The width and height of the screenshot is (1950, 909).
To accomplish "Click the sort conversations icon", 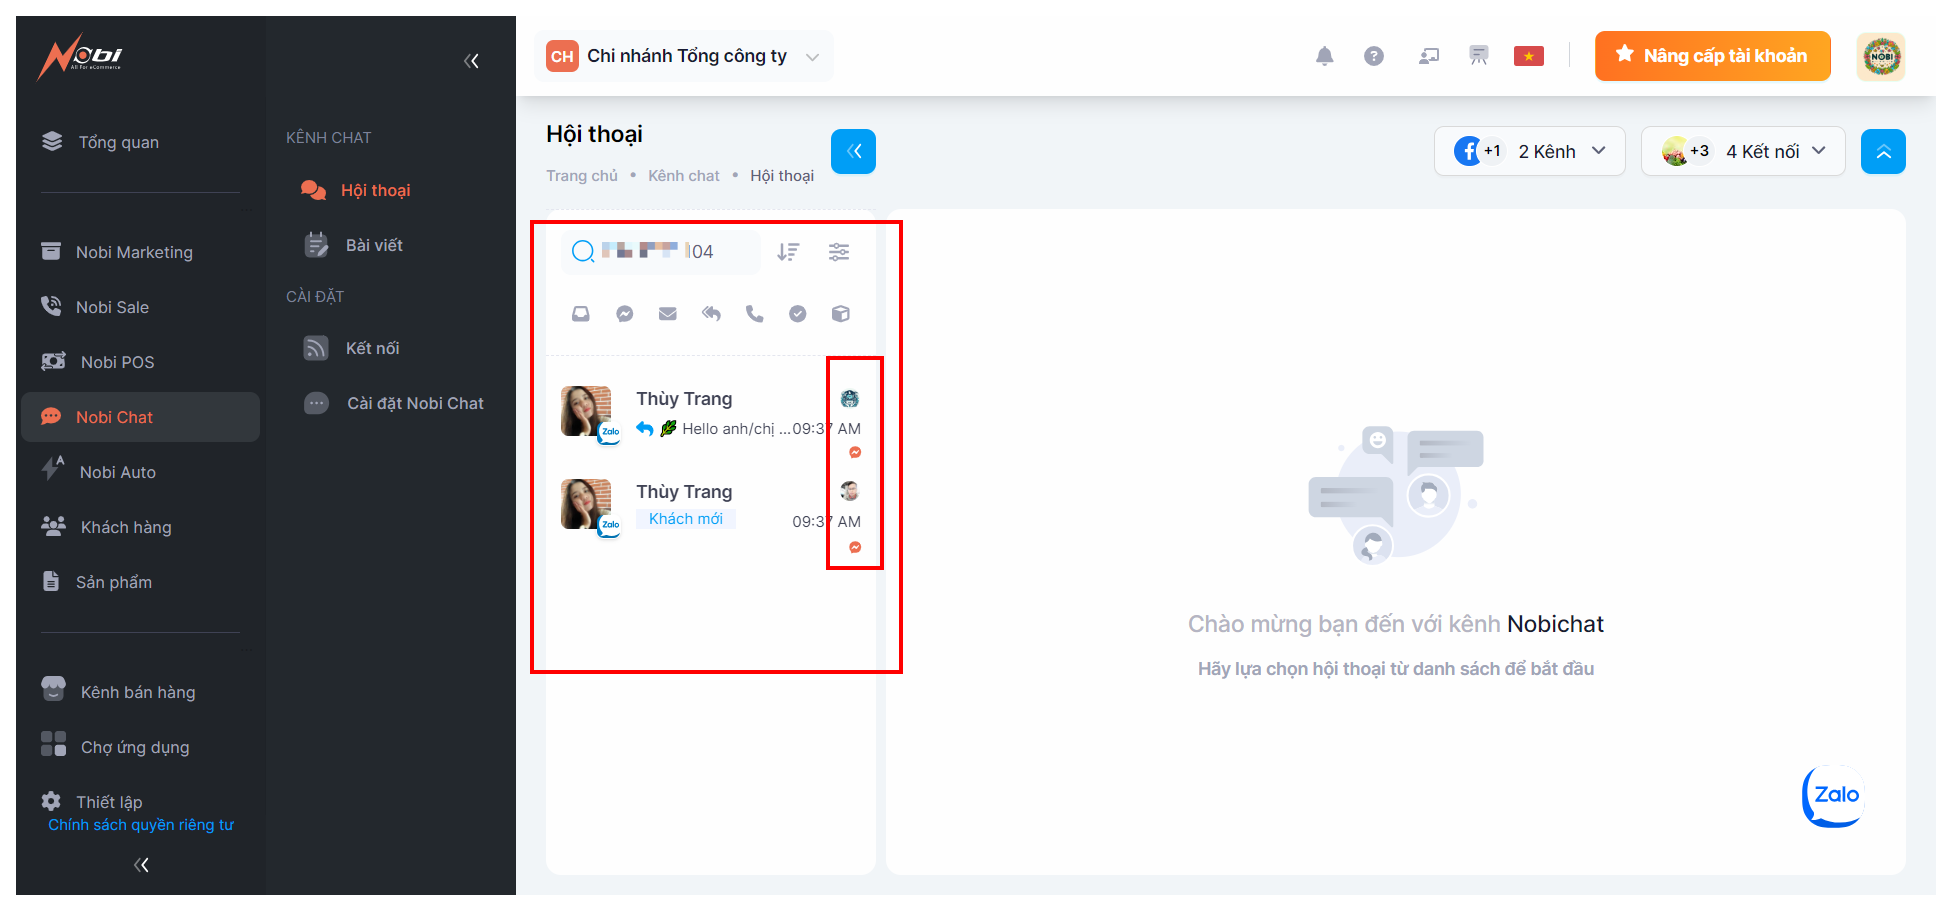I will (x=788, y=252).
